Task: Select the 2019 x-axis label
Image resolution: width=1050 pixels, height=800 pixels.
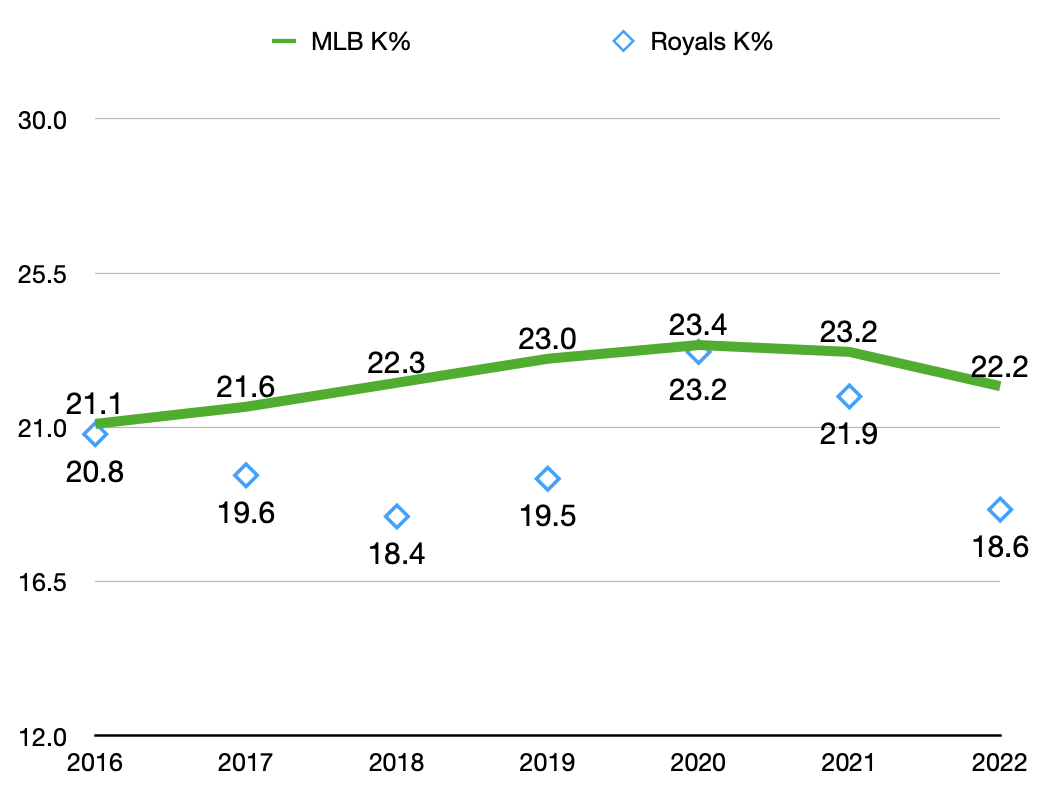Action: (547, 763)
